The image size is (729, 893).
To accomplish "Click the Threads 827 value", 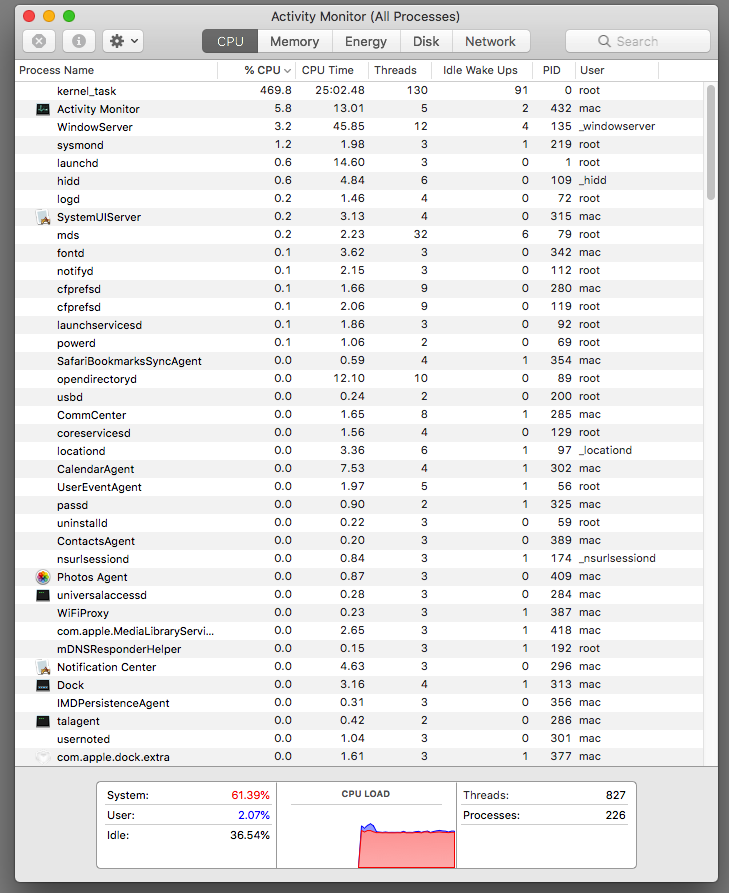I will point(616,795).
